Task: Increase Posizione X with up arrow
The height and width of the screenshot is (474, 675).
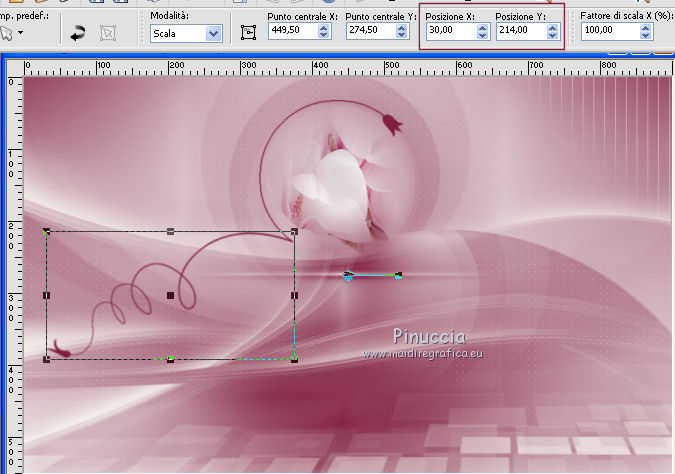Action: point(483,27)
